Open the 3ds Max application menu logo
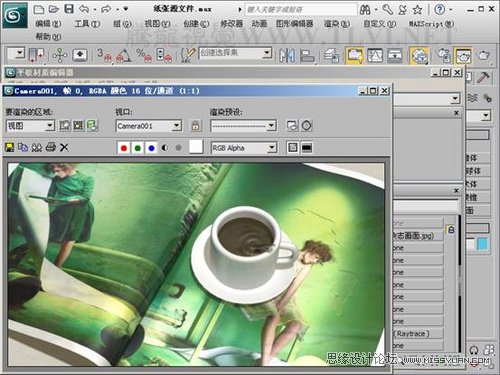 tap(14, 16)
